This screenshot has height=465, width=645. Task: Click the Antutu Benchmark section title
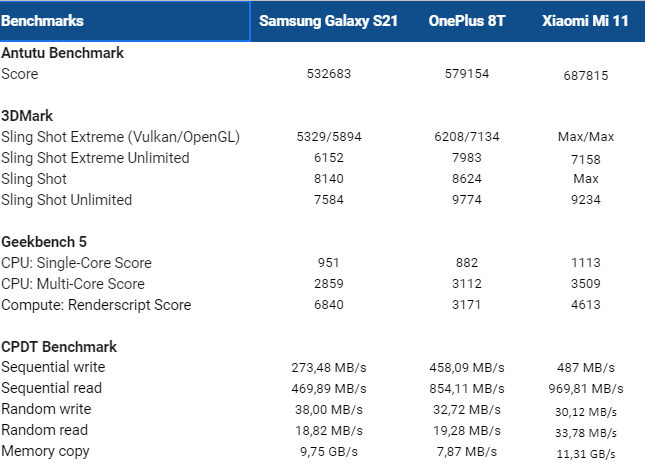[63, 53]
